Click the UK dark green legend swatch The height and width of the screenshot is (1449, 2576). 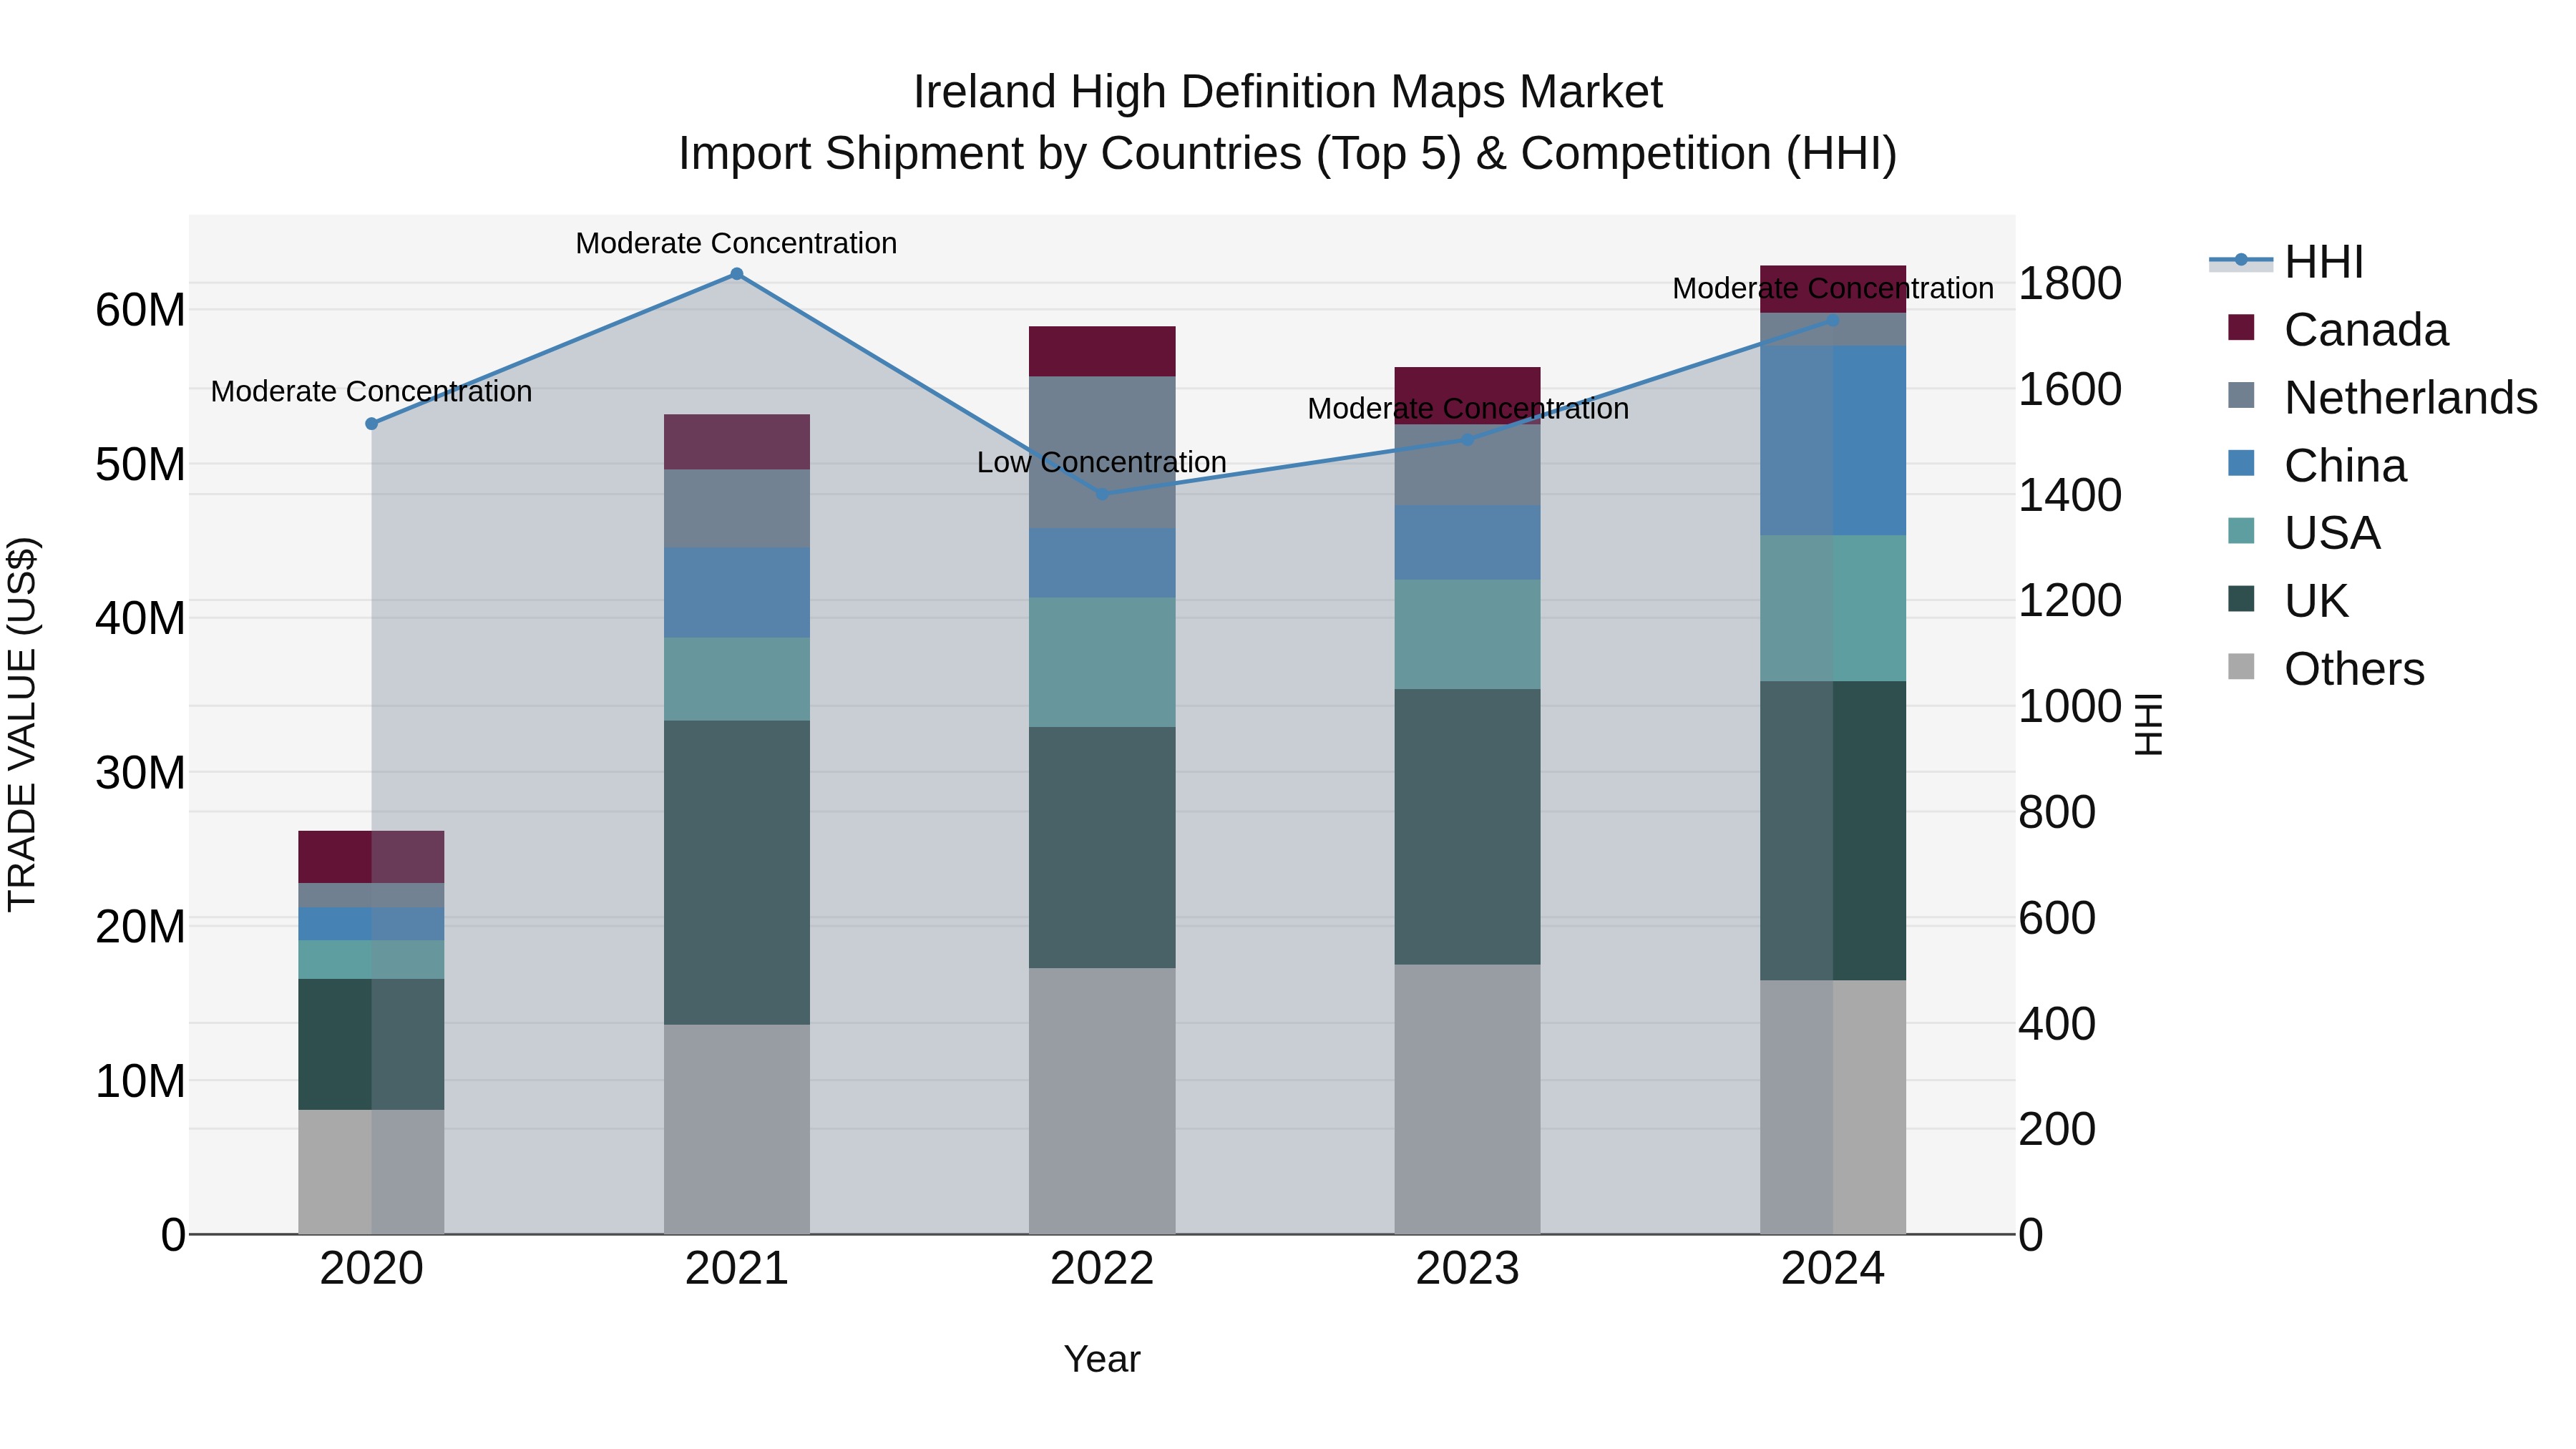point(2241,598)
